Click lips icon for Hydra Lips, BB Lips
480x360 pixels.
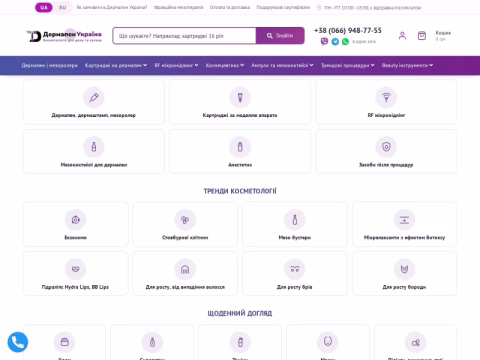pos(76,269)
